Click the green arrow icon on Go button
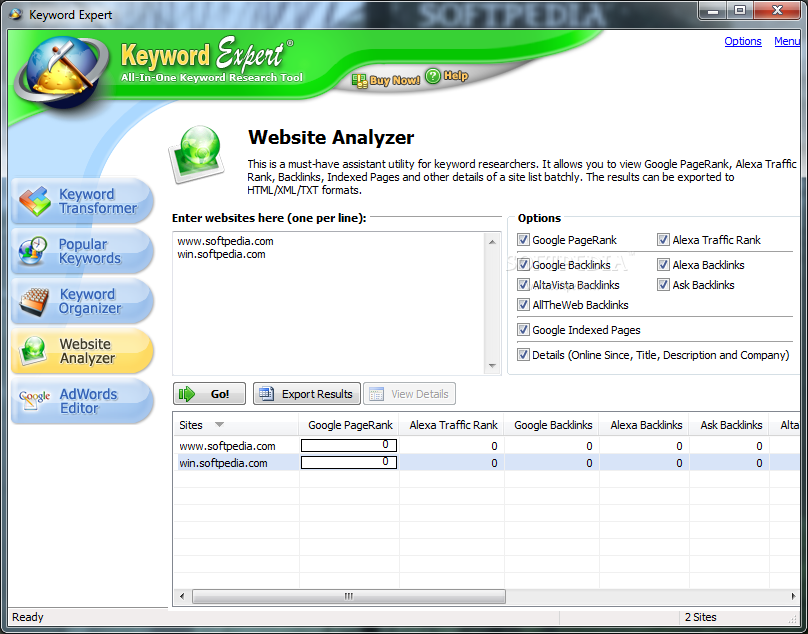808x634 pixels. (187, 394)
